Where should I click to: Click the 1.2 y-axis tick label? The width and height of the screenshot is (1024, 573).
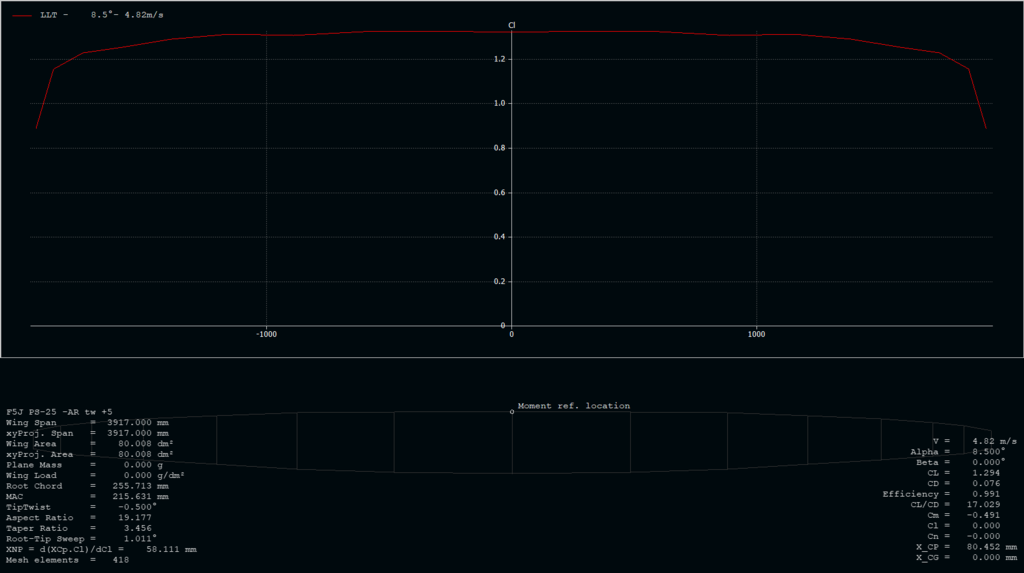tap(500, 59)
